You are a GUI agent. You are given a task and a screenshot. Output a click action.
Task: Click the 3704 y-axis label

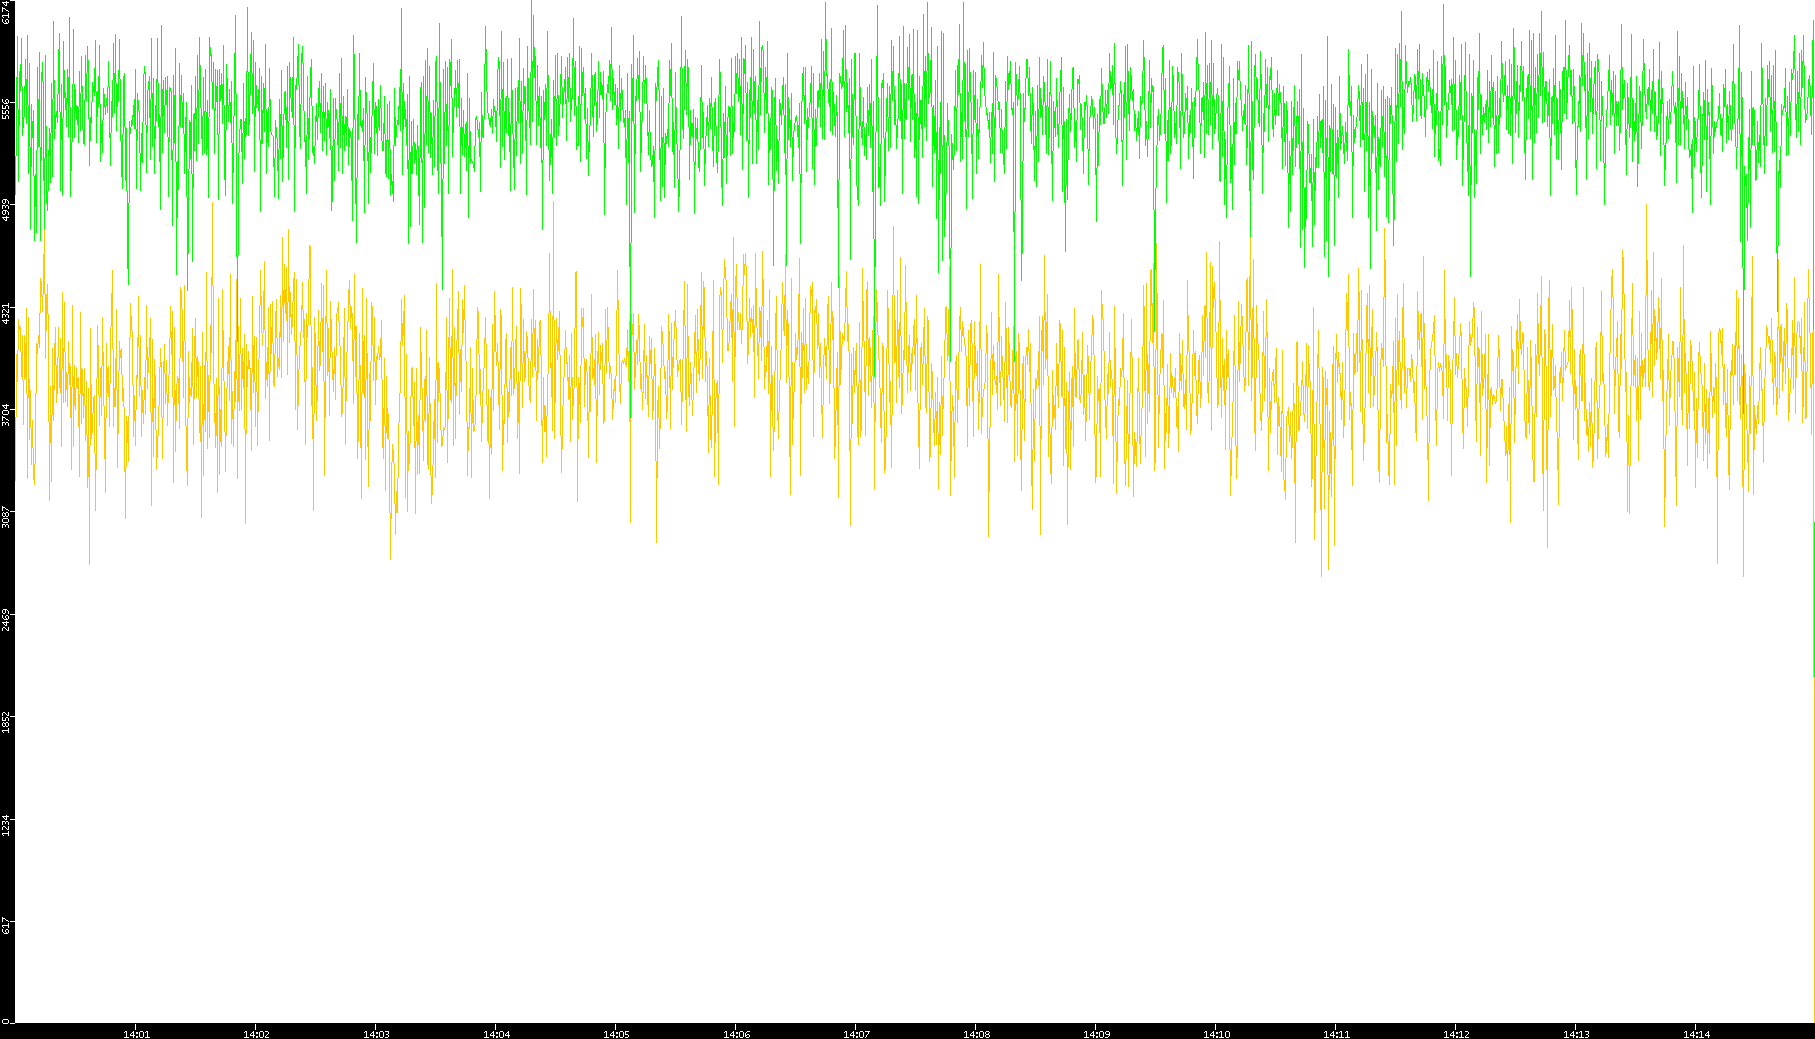(x=6, y=415)
